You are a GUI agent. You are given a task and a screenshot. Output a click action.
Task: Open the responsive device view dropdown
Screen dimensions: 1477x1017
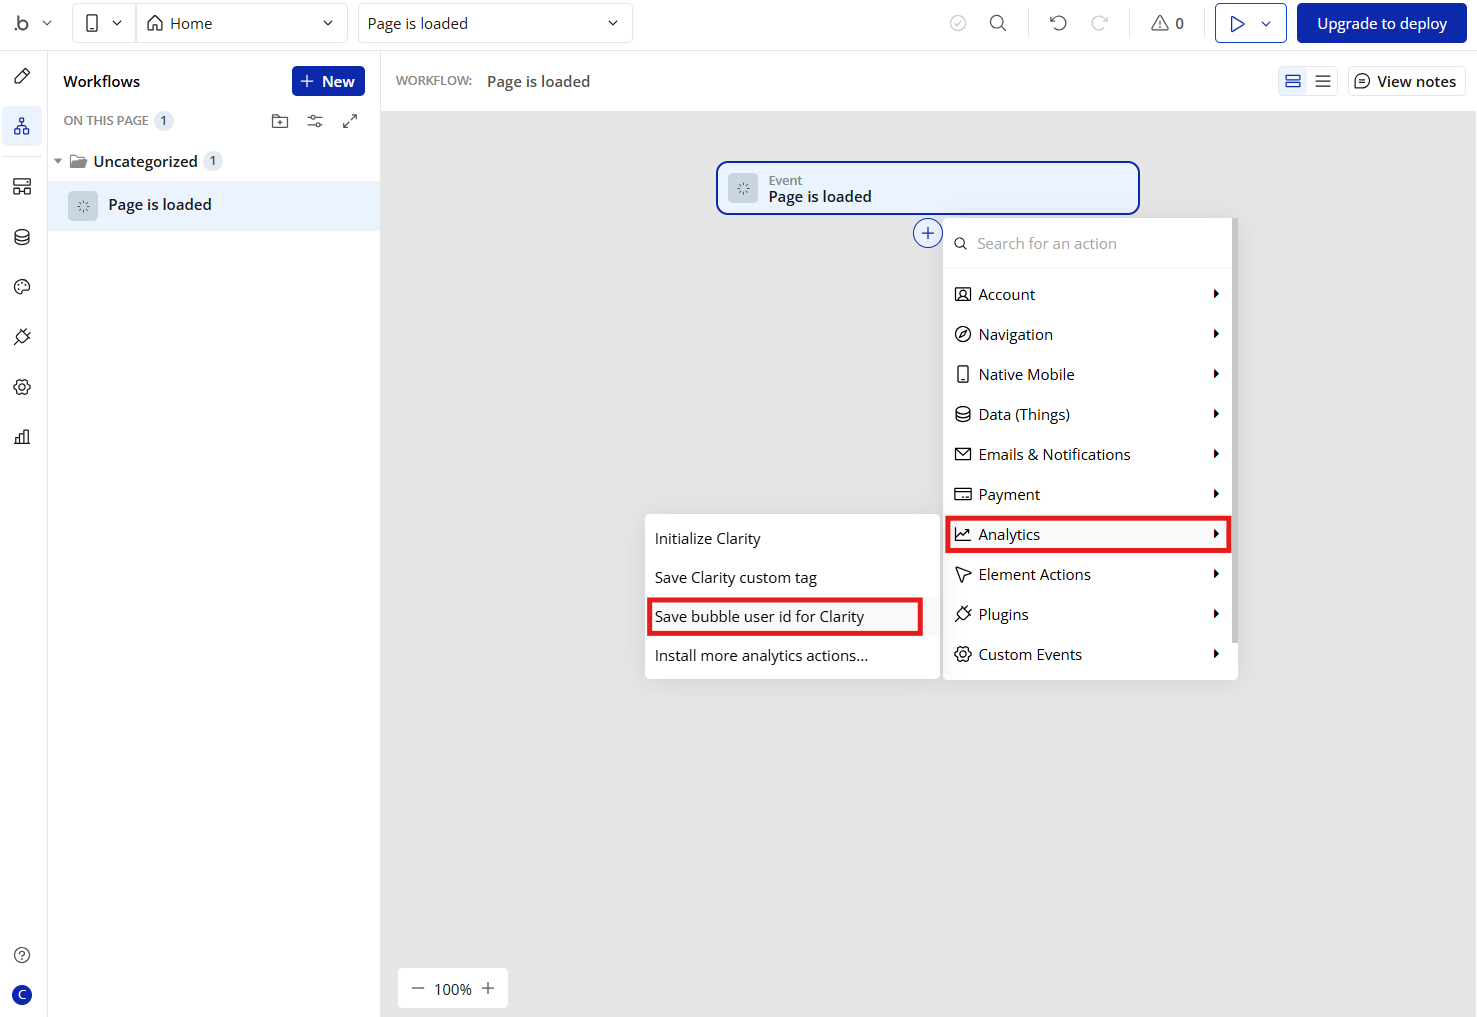(104, 23)
